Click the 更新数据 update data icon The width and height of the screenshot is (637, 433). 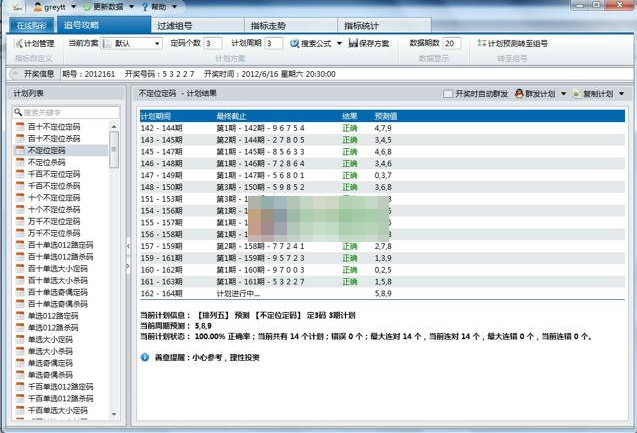click(87, 7)
